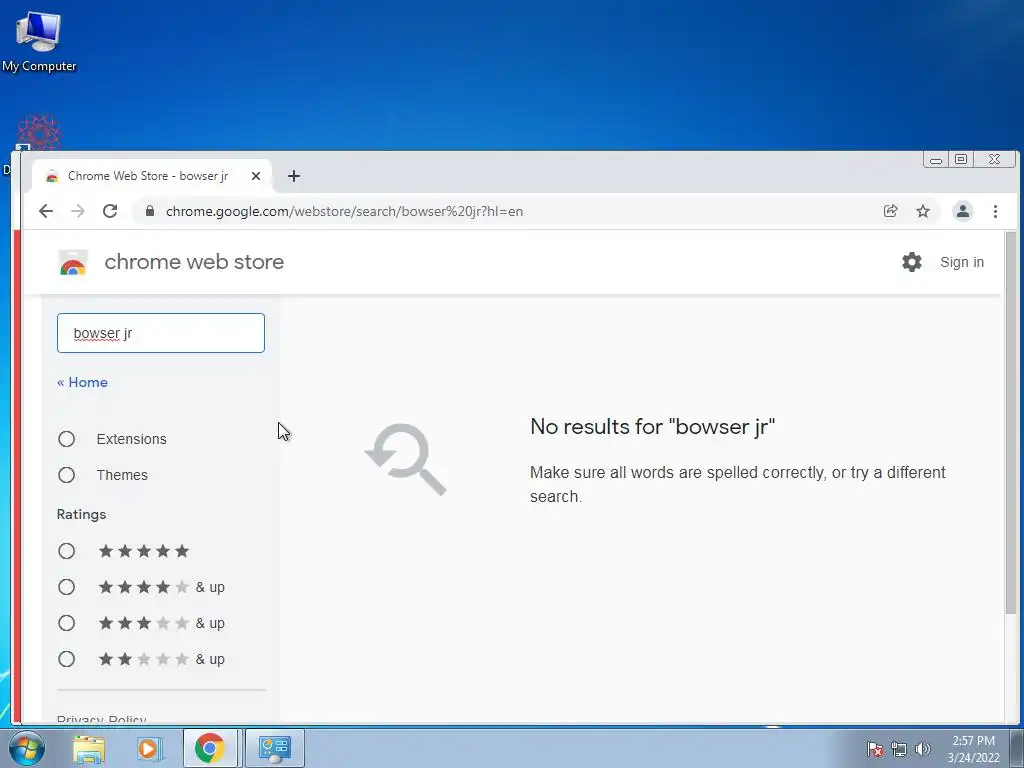Open File Explorer from the taskbar
Screen dimensions: 1024x768
[x=88, y=748]
